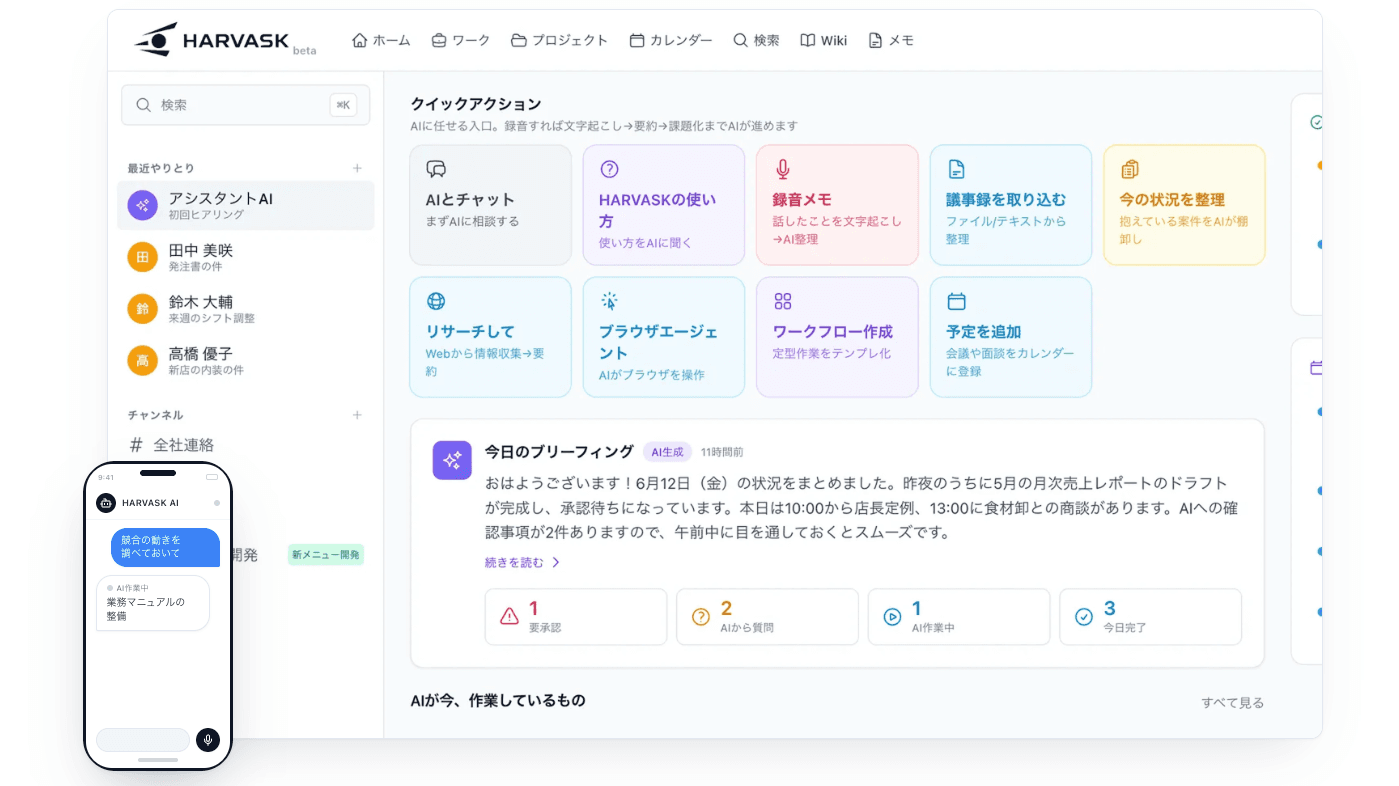Image resolution: width=1399 pixels, height=786 pixels.
Task: Start the AIとチャット quick action
Action: point(491,205)
